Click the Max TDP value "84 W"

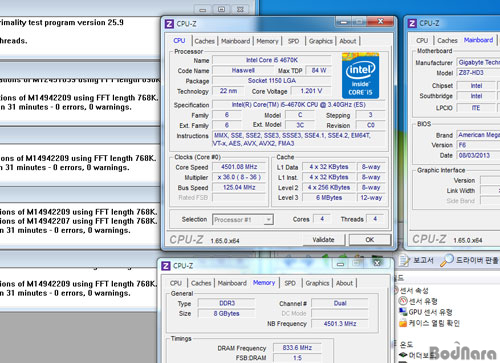coord(319,70)
